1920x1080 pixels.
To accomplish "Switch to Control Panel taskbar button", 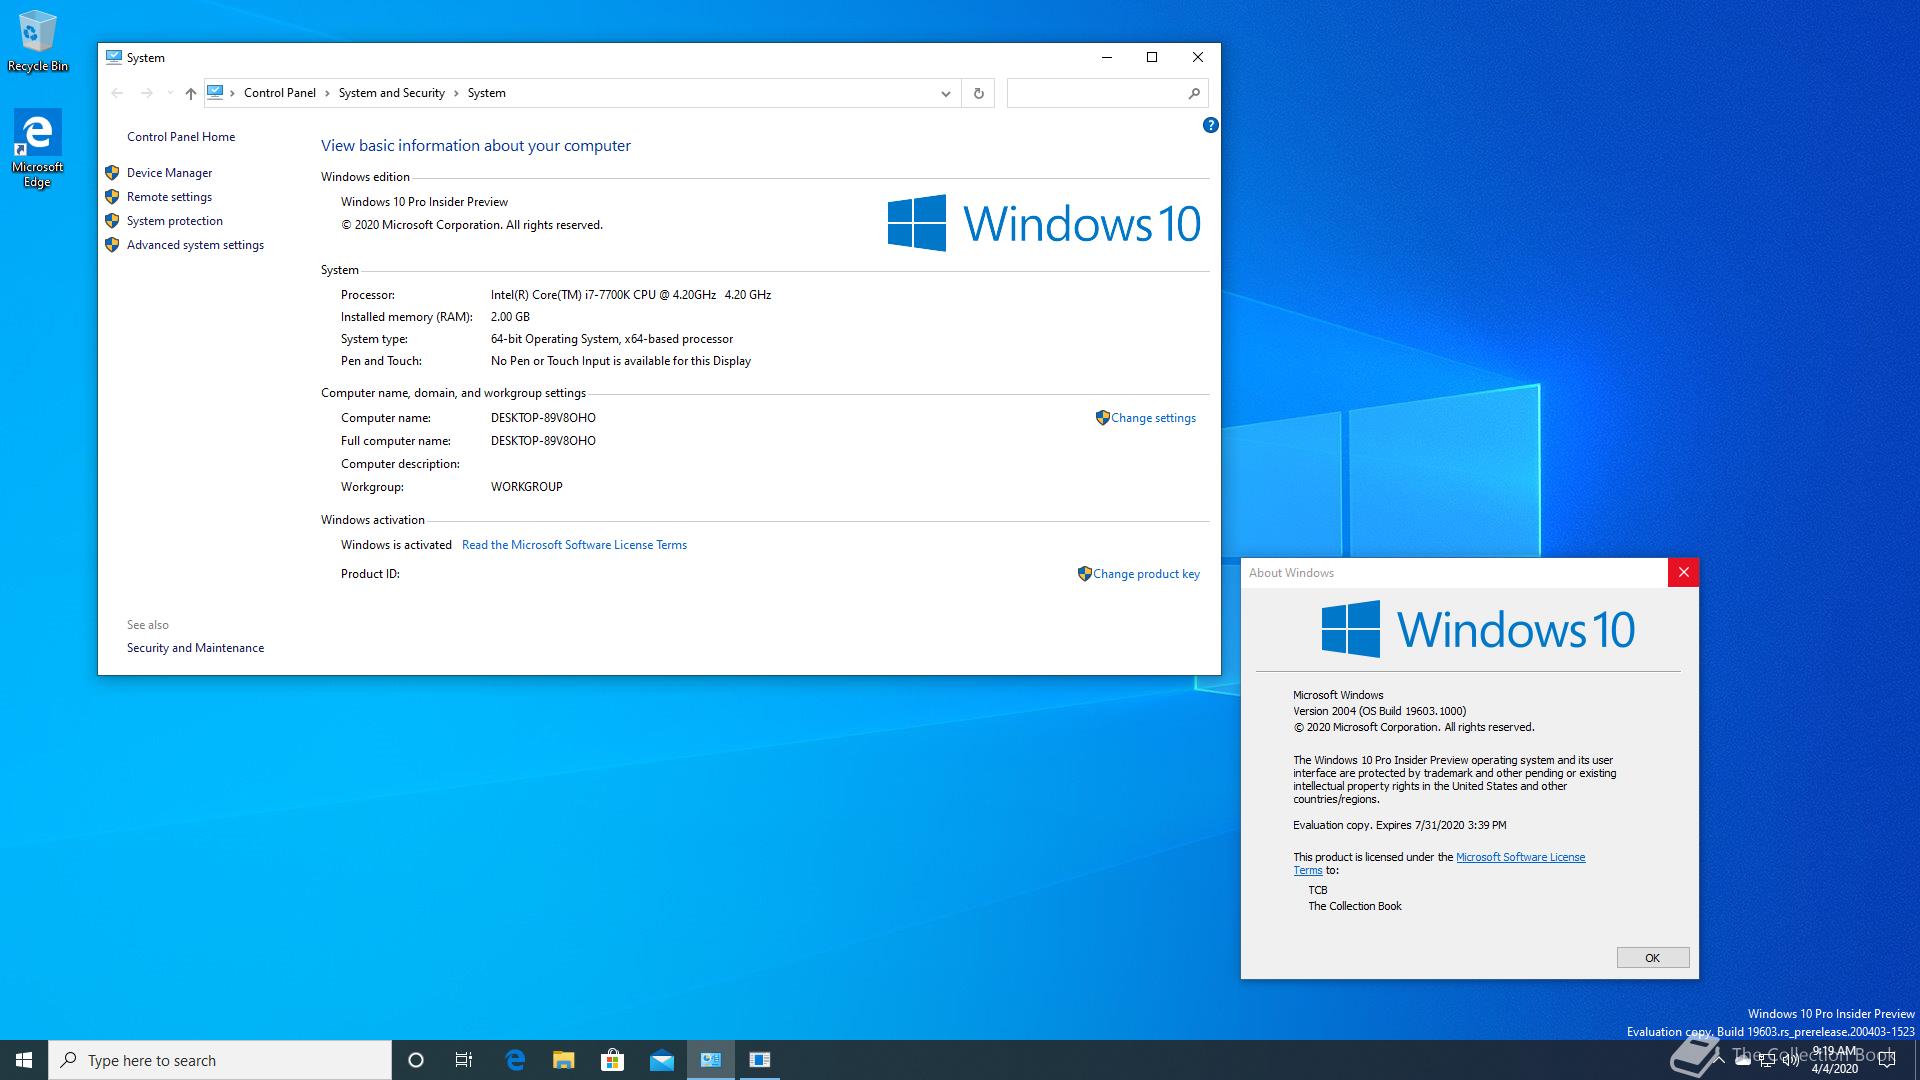I will [711, 1060].
